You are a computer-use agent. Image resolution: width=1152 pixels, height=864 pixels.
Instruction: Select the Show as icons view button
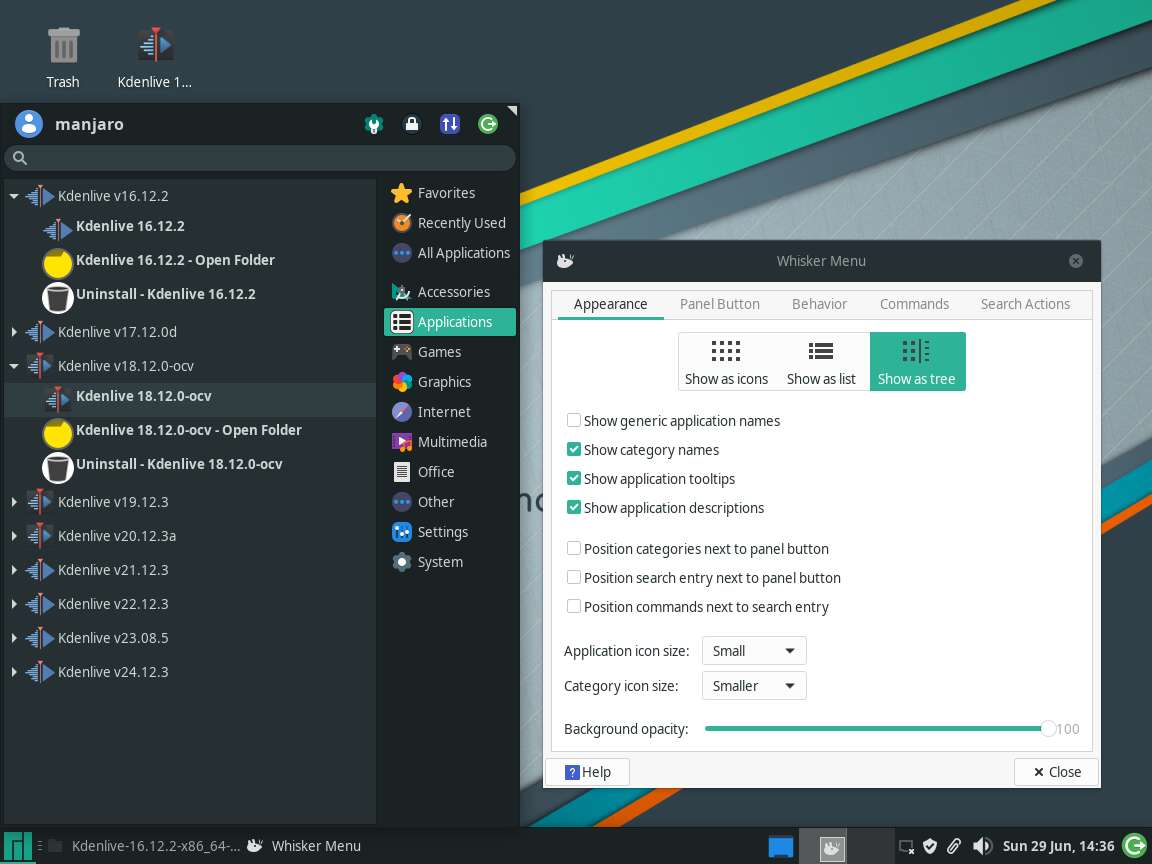726,361
